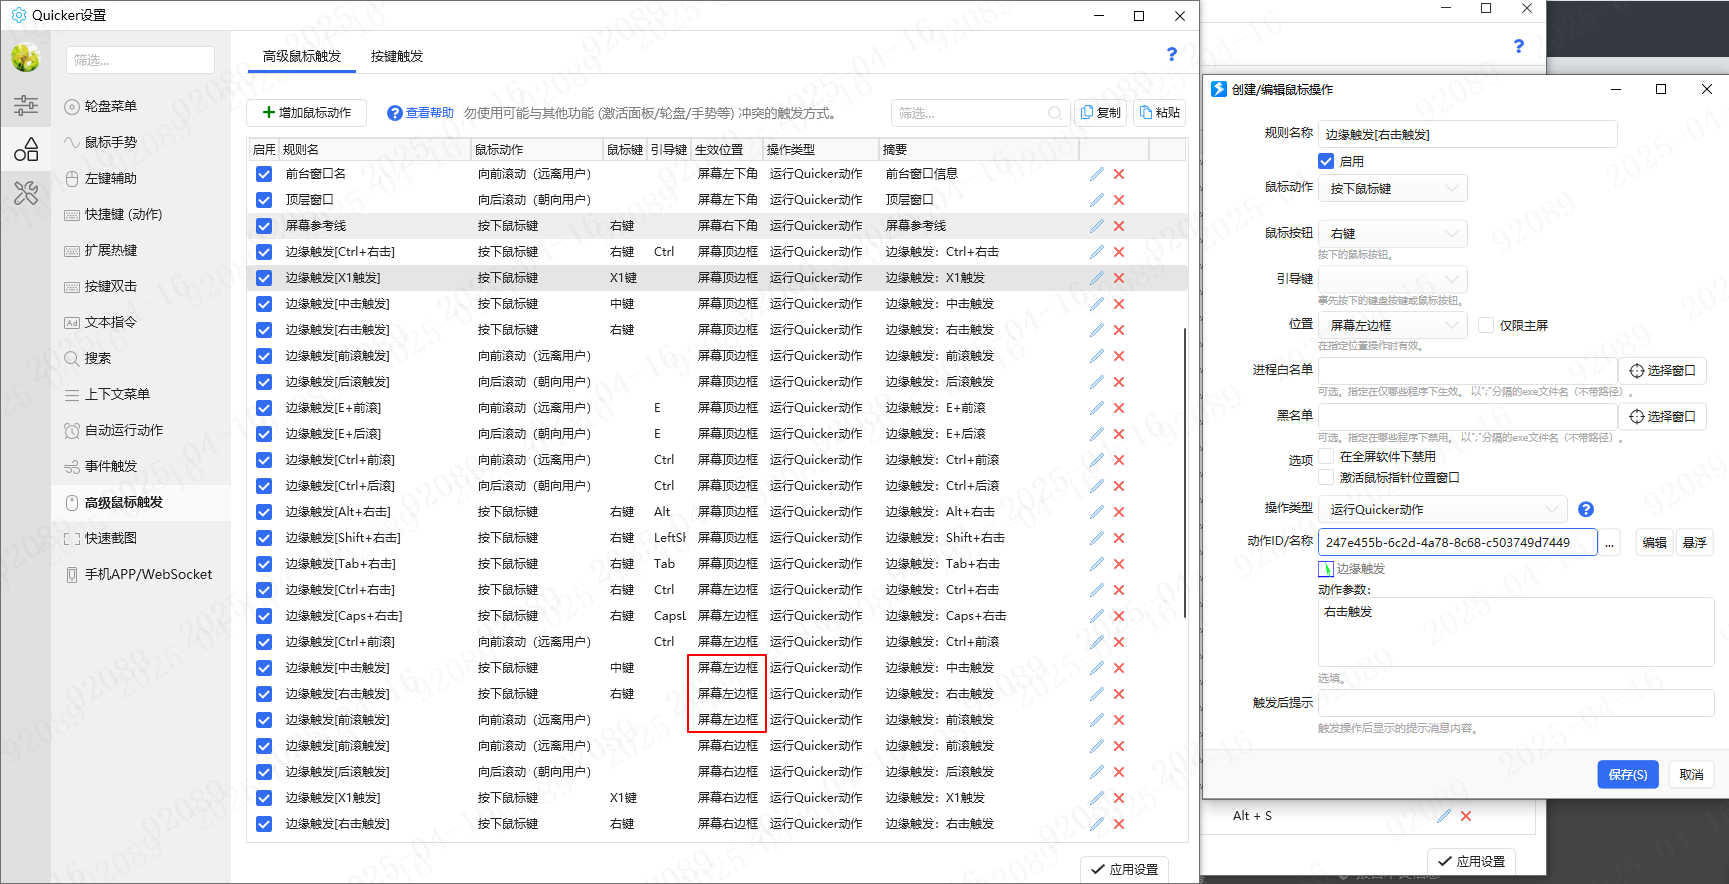
Task: Cancel the dialog with 取消
Action: click(x=1692, y=775)
